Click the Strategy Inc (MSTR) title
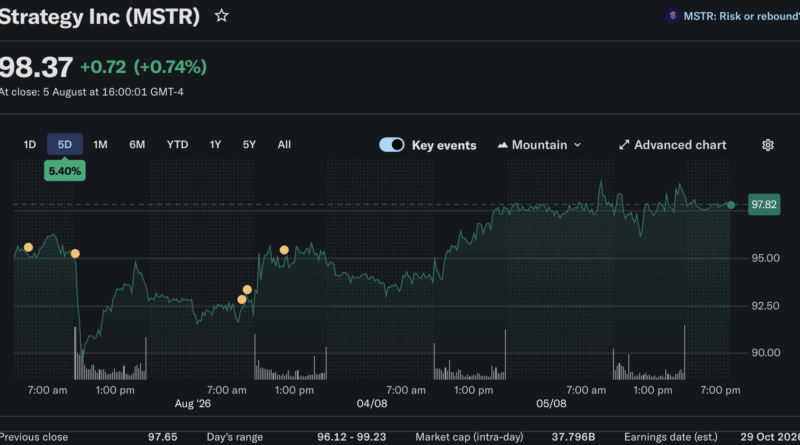Screen dimensions: 800x445 [x=99, y=16]
